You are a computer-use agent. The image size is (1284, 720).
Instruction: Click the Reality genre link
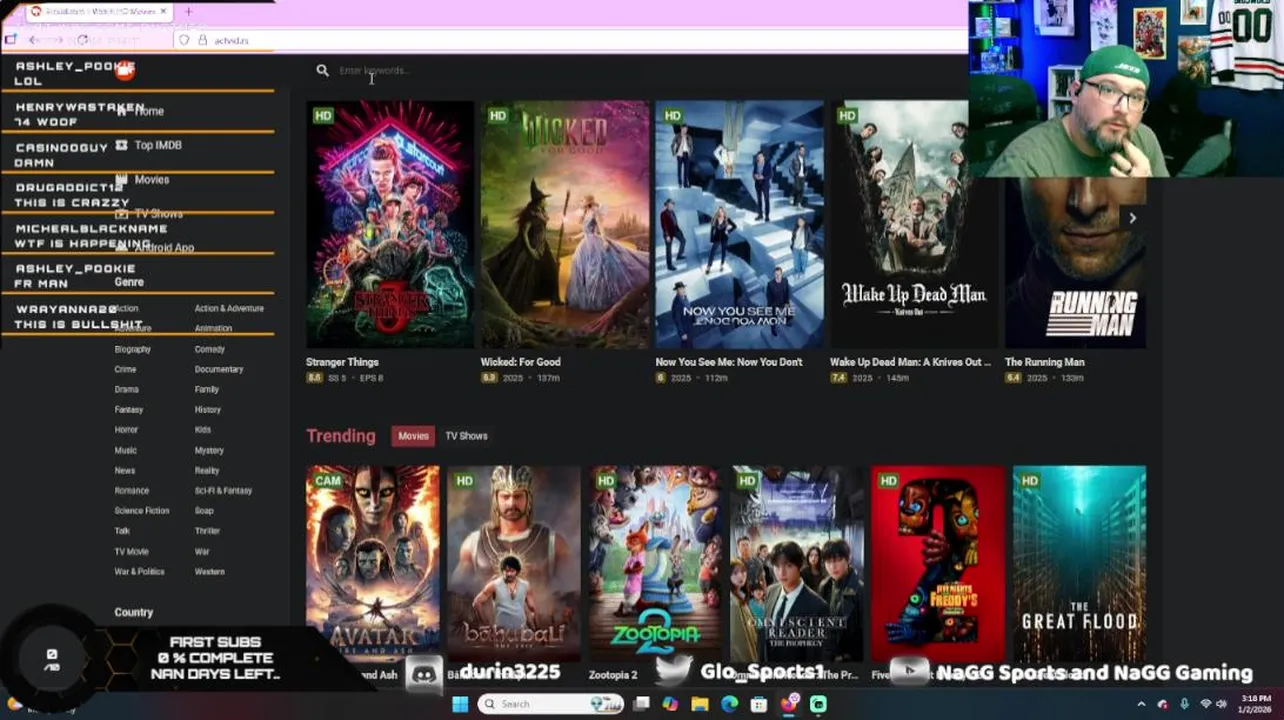tap(207, 471)
